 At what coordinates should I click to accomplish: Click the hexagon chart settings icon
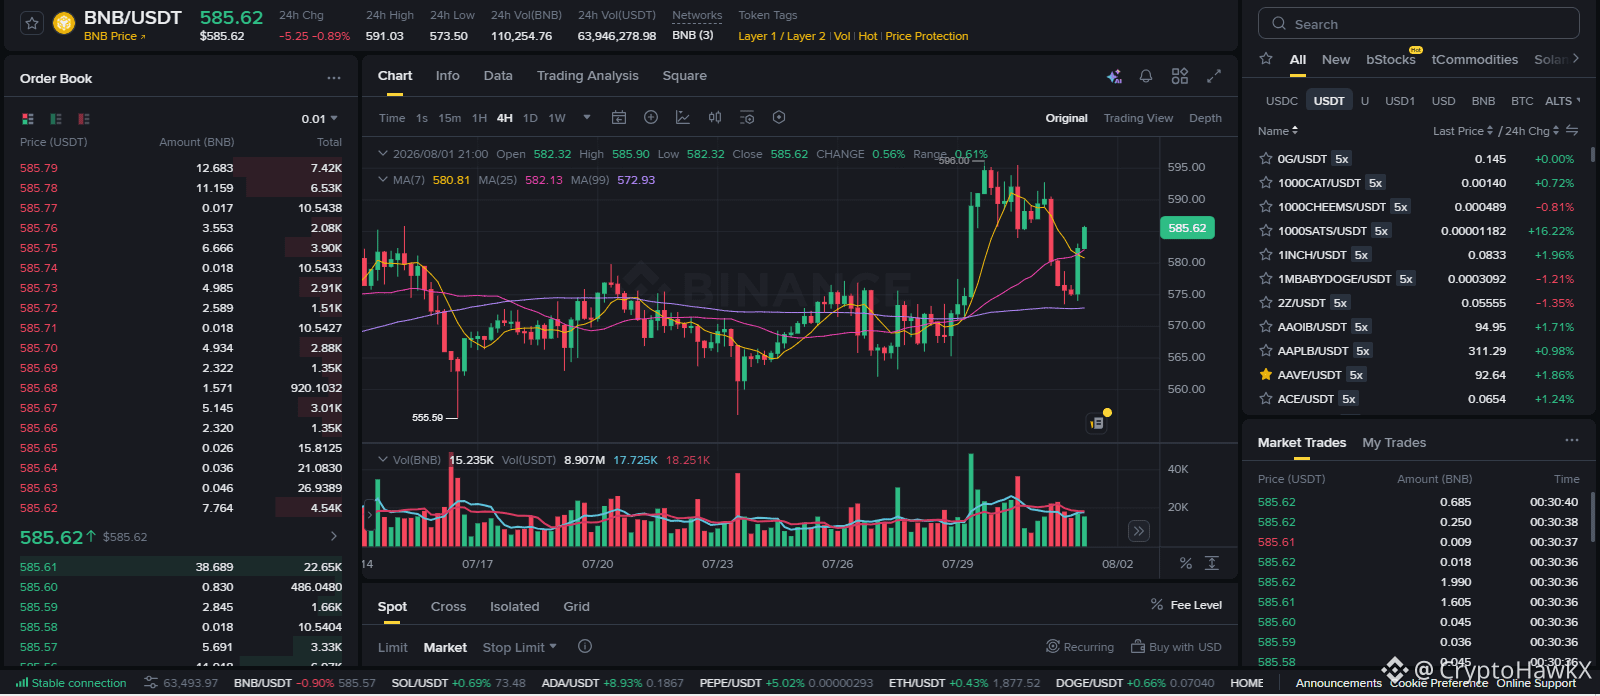point(779,118)
